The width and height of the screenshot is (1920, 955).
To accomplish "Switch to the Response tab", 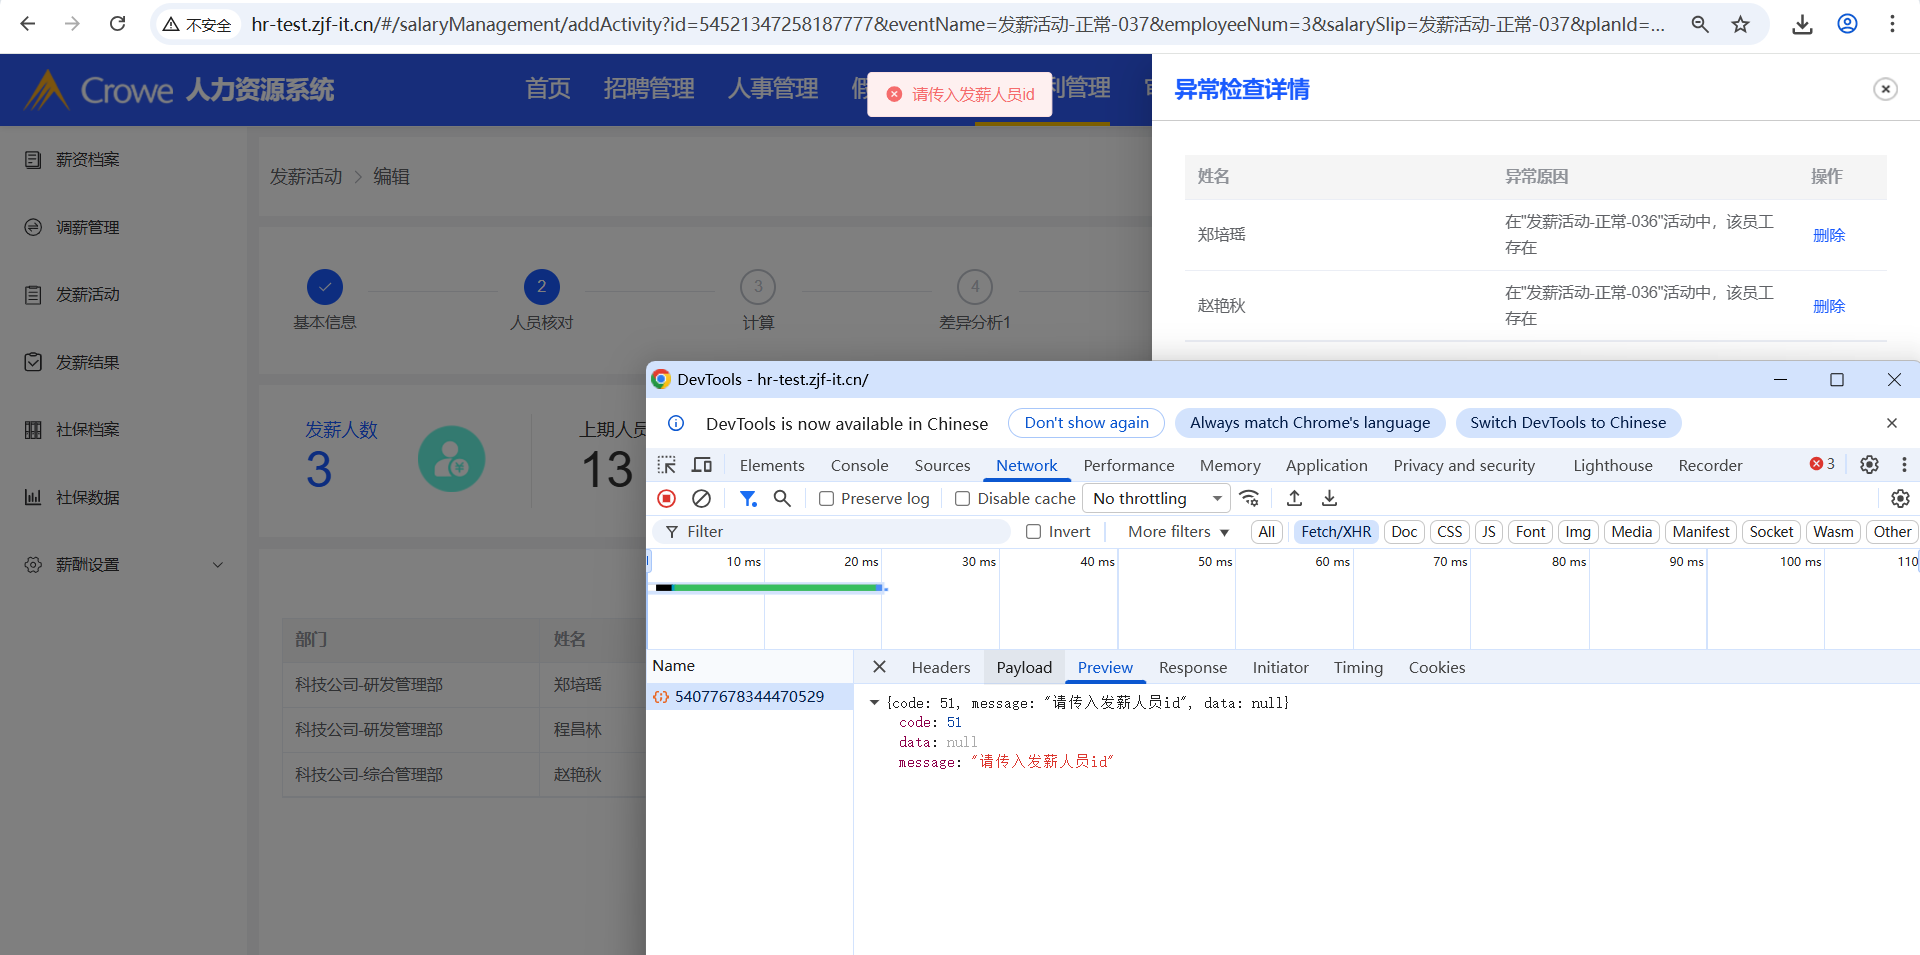I will (x=1192, y=668).
